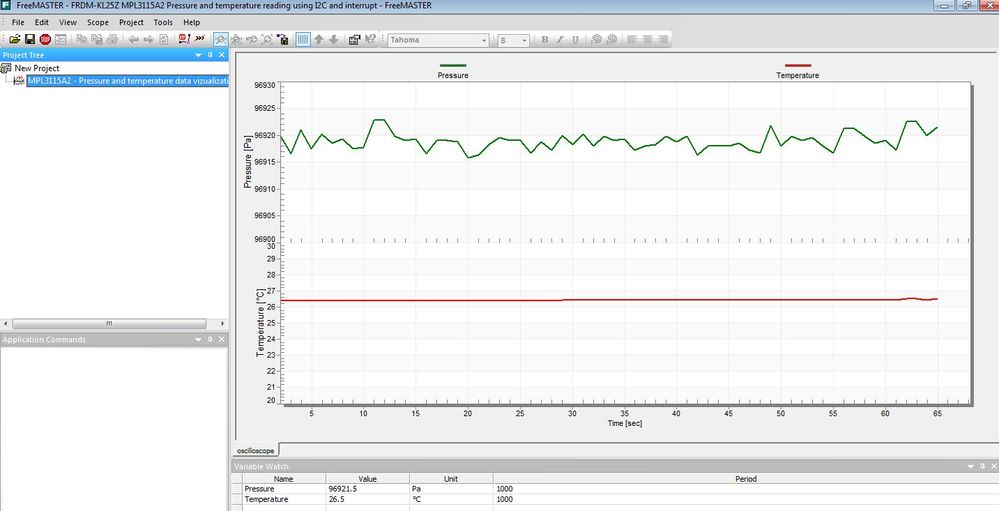Close the Variable Watch panel
The height and width of the screenshot is (511, 999).
(994, 466)
